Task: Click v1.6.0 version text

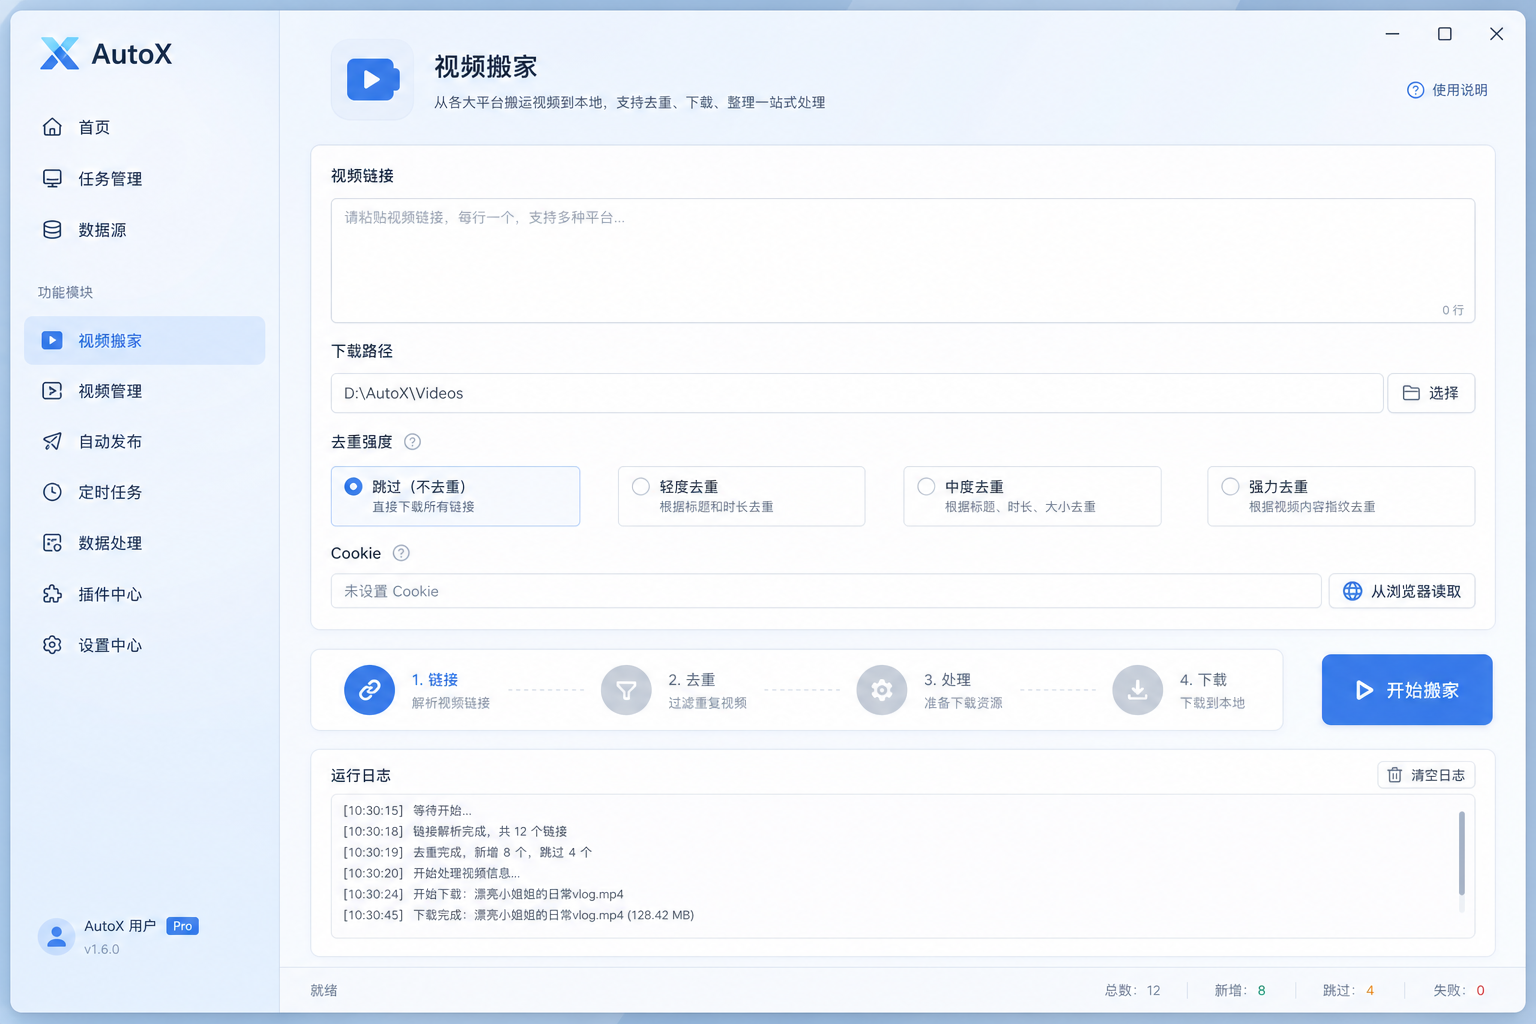Action: 101,949
